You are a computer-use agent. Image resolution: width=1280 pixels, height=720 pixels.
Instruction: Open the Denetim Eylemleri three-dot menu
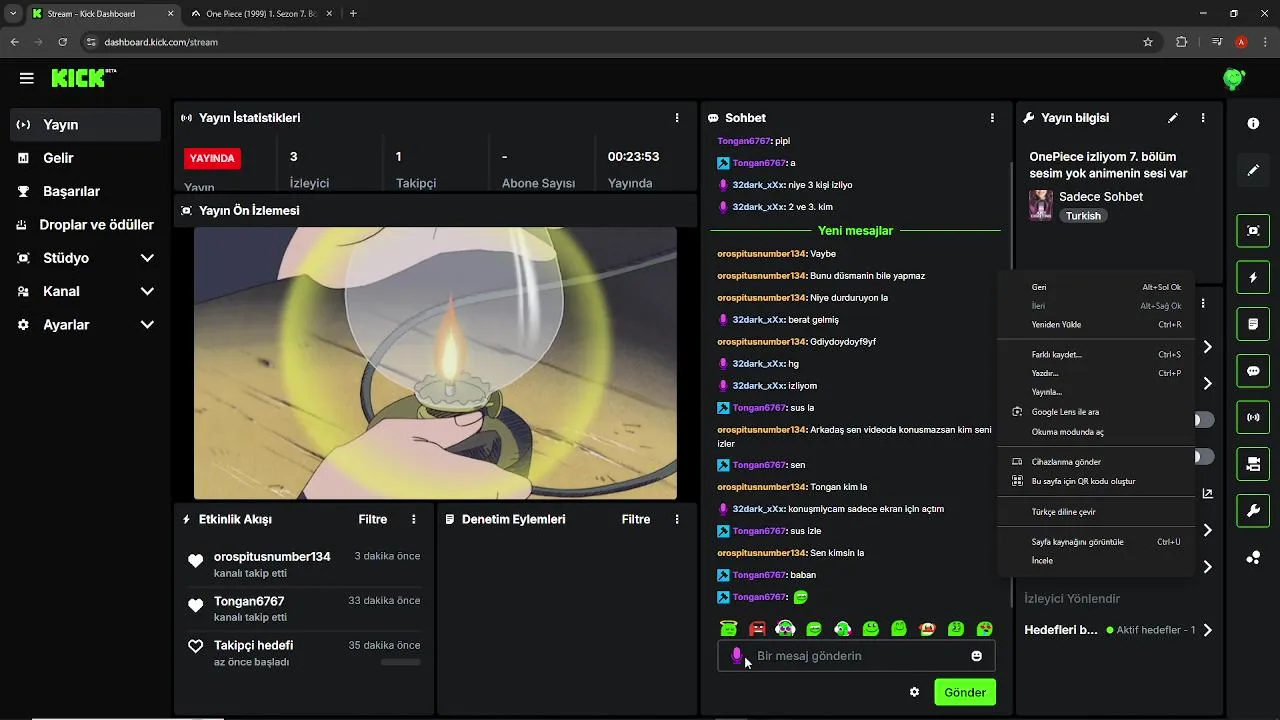point(677,520)
